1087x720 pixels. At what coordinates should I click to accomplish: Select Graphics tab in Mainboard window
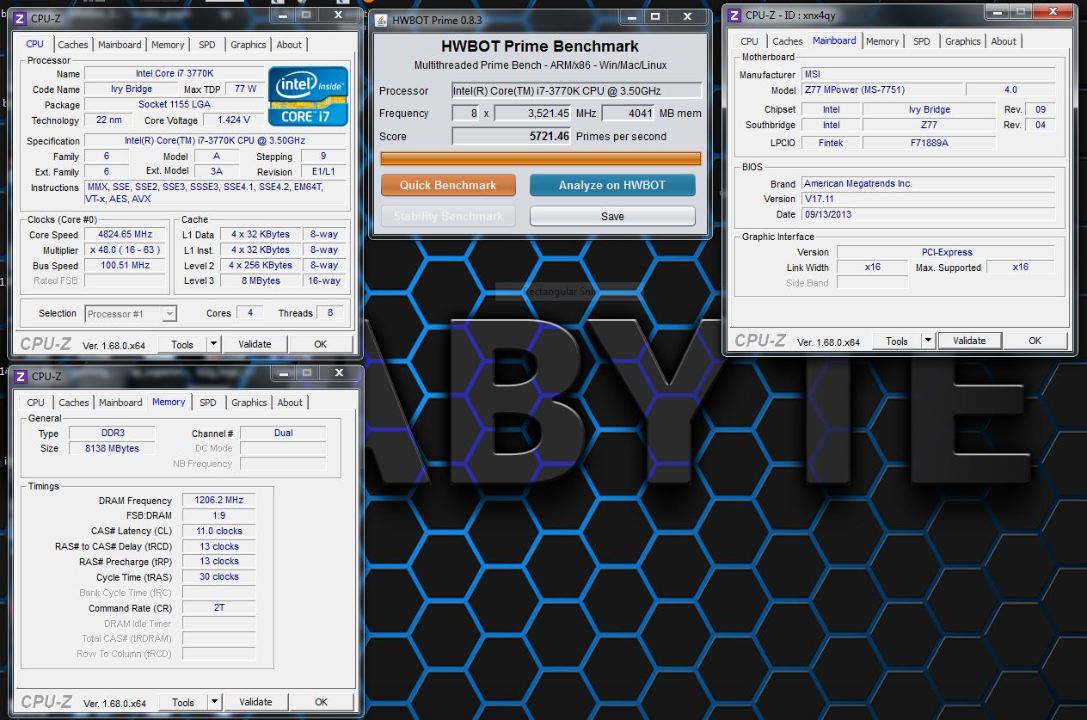(x=963, y=41)
